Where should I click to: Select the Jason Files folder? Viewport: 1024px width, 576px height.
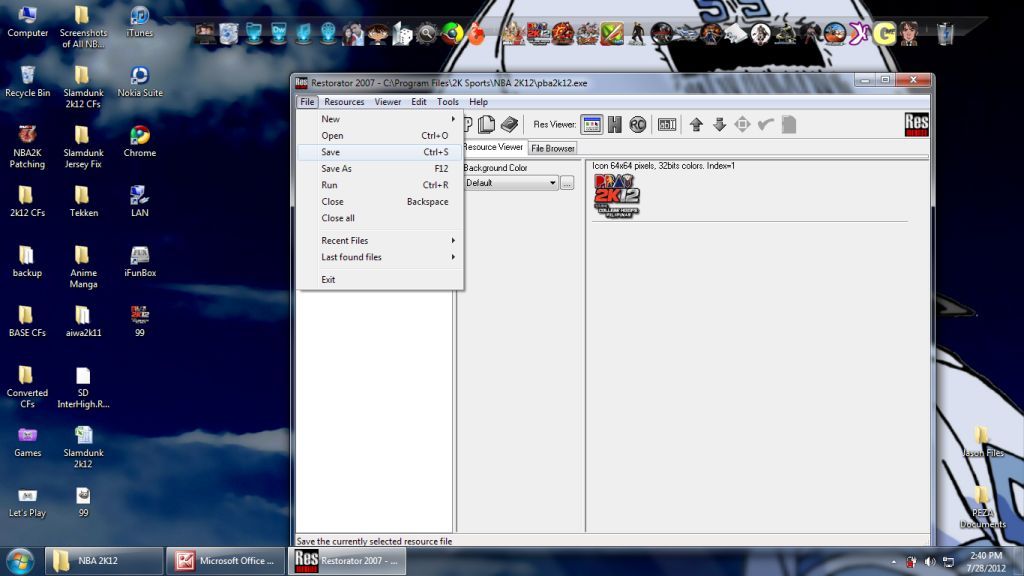click(982, 441)
